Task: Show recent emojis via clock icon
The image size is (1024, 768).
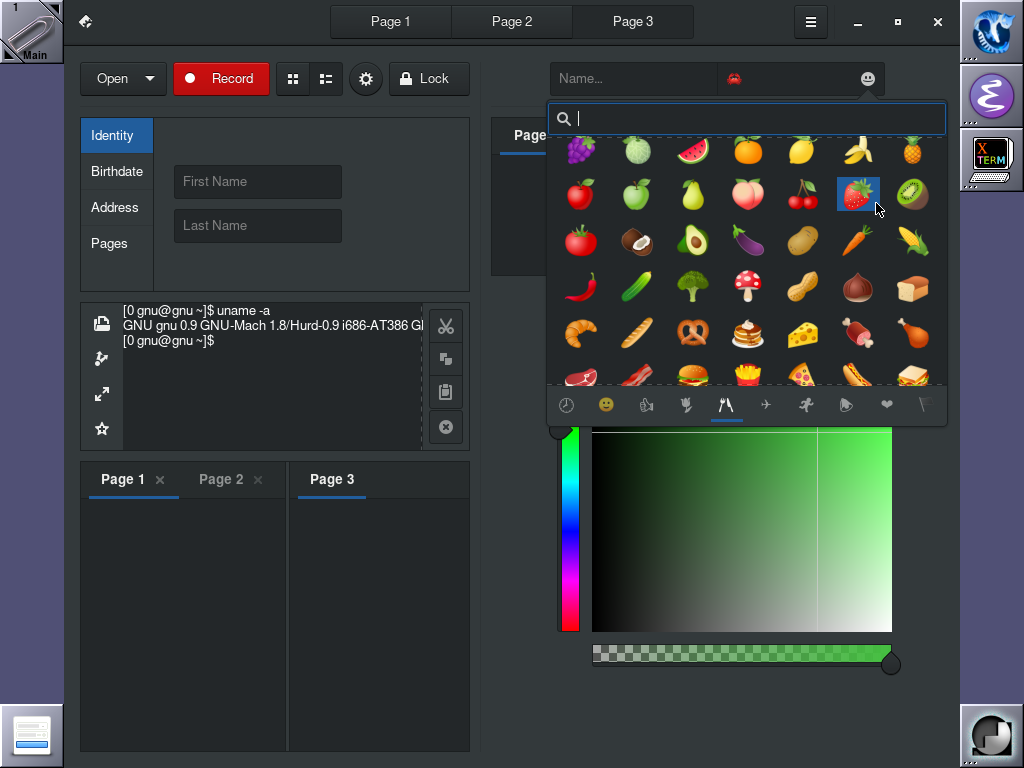Action: (x=566, y=406)
